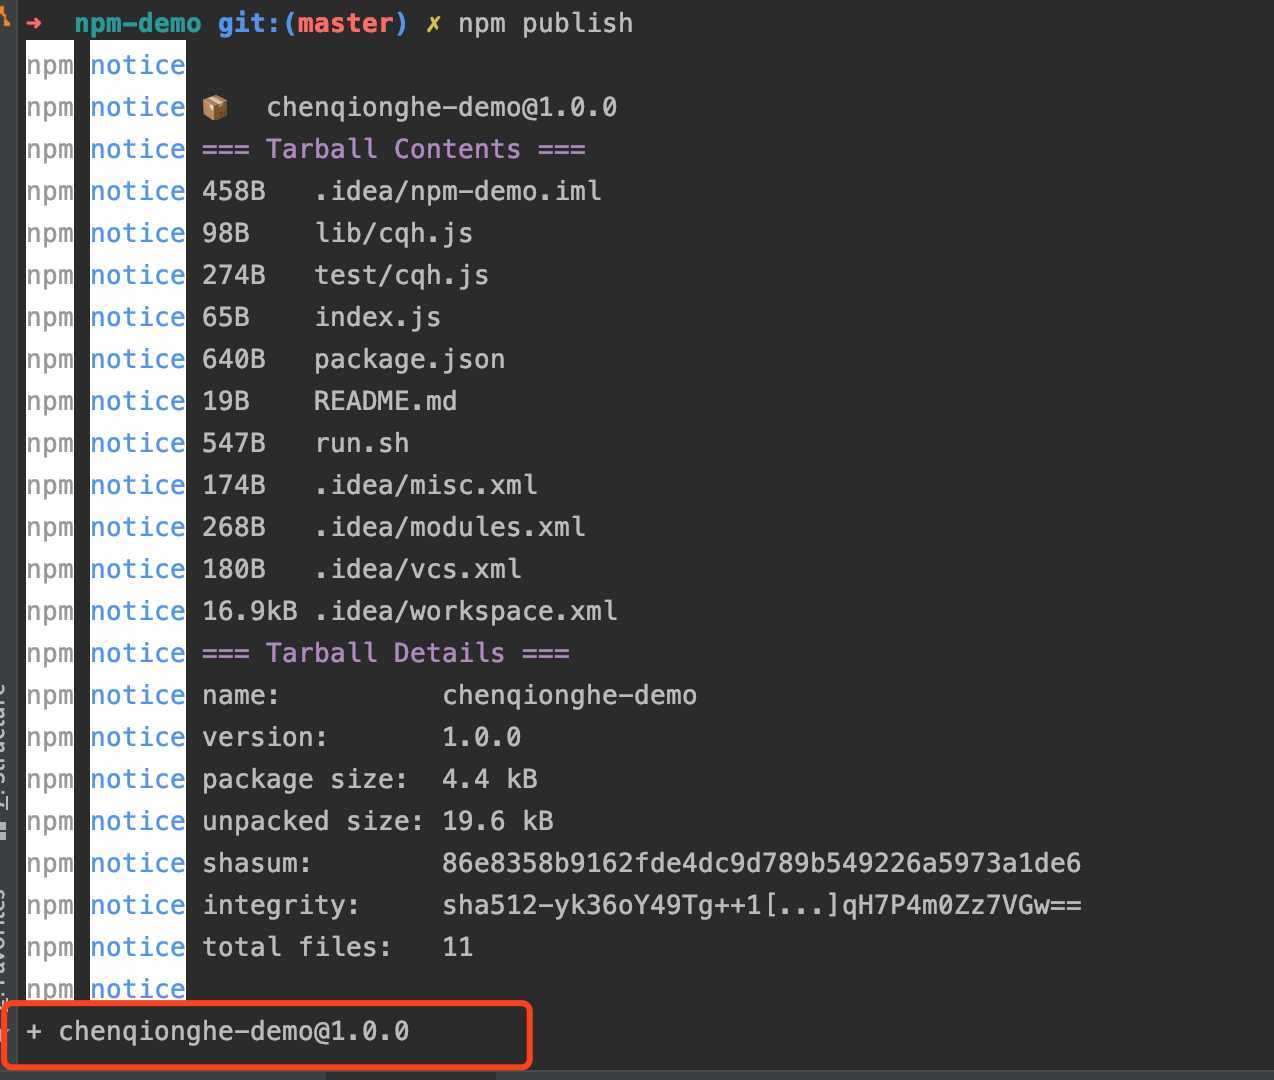The image size is (1274, 1080).
Task: Click the 'package size:' label
Action: (305, 779)
